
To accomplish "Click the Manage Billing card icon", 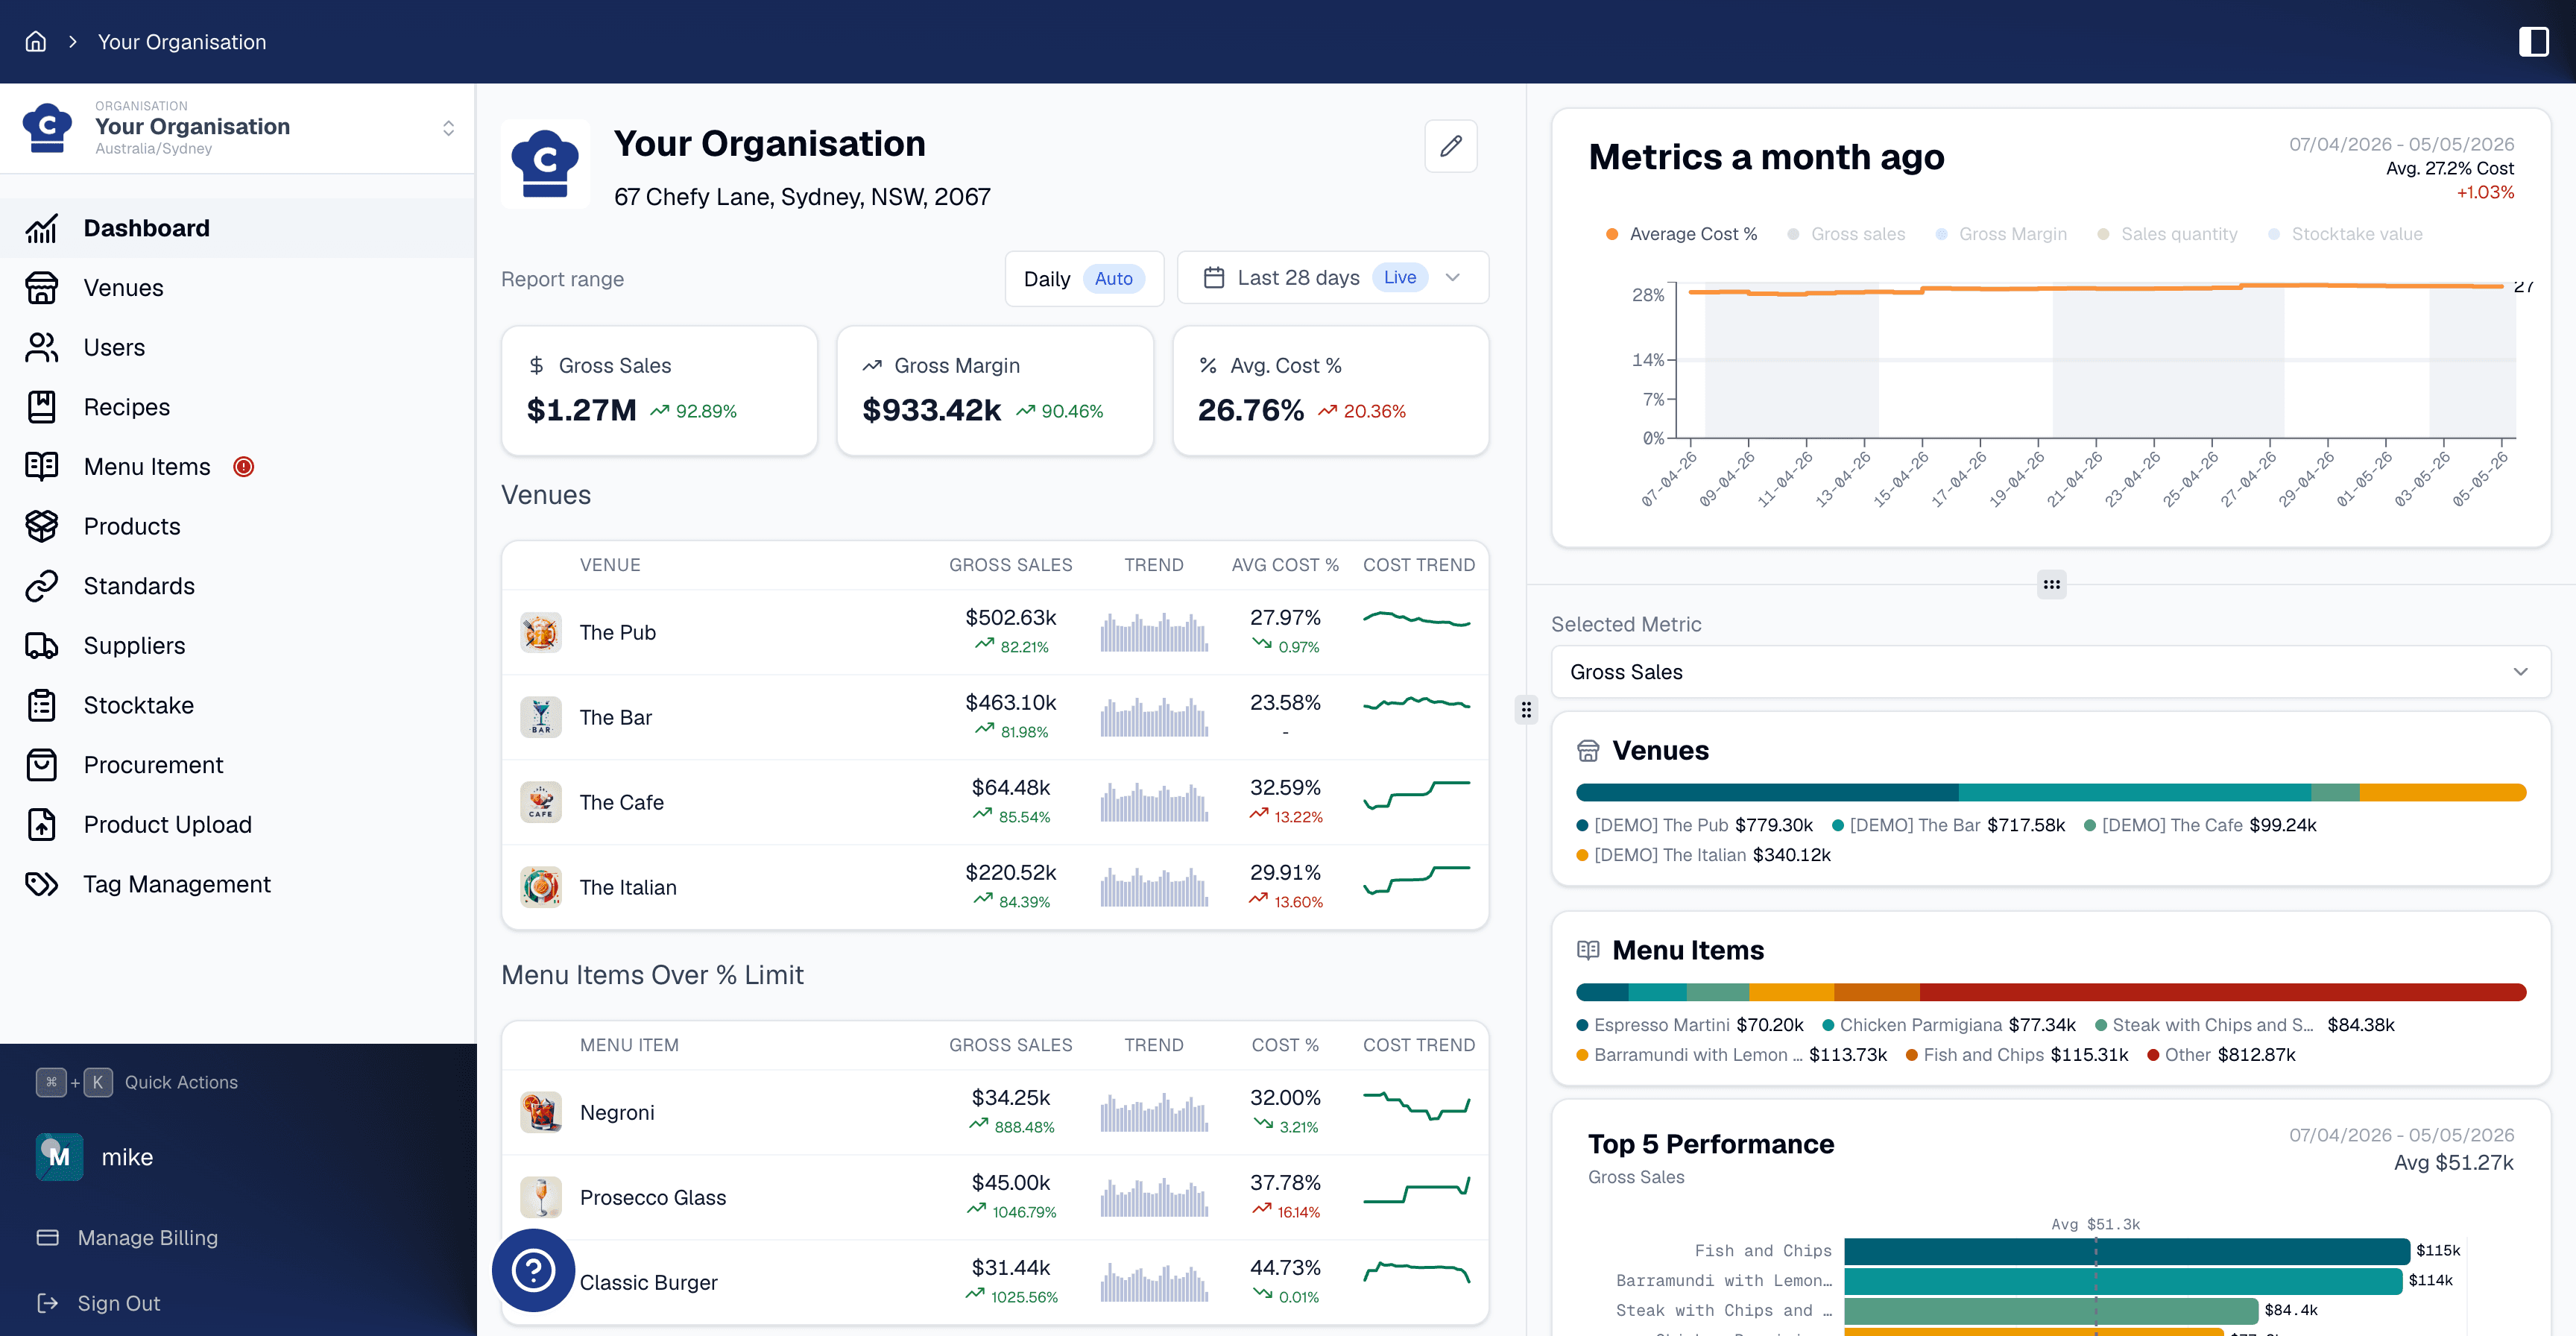I will (47, 1237).
